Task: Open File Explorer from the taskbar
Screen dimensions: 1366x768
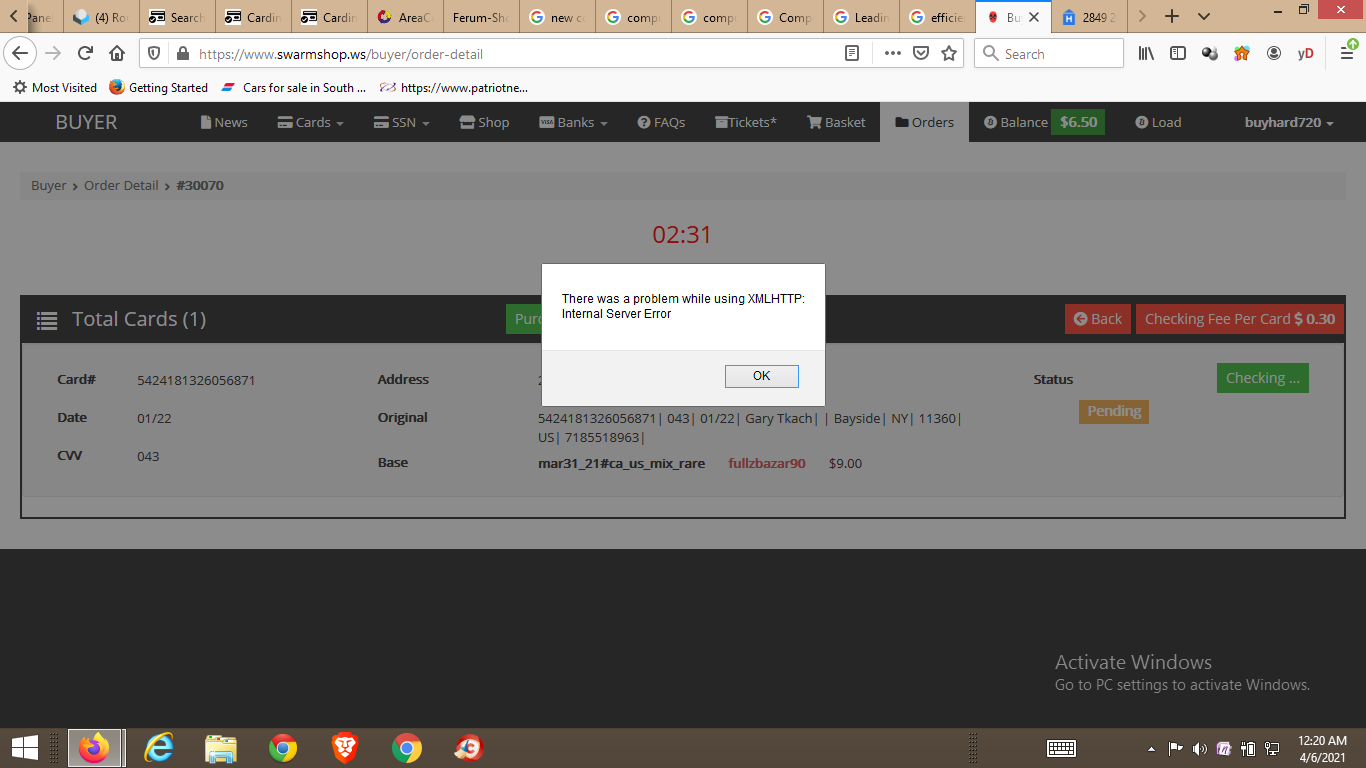Action: tap(220, 747)
